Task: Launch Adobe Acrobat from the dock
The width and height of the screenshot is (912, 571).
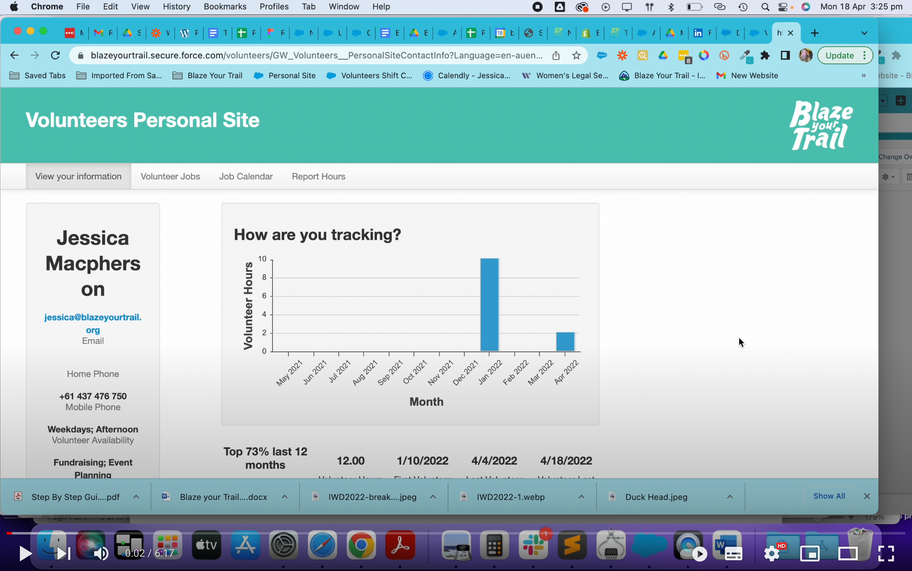Action: click(x=400, y=546)
